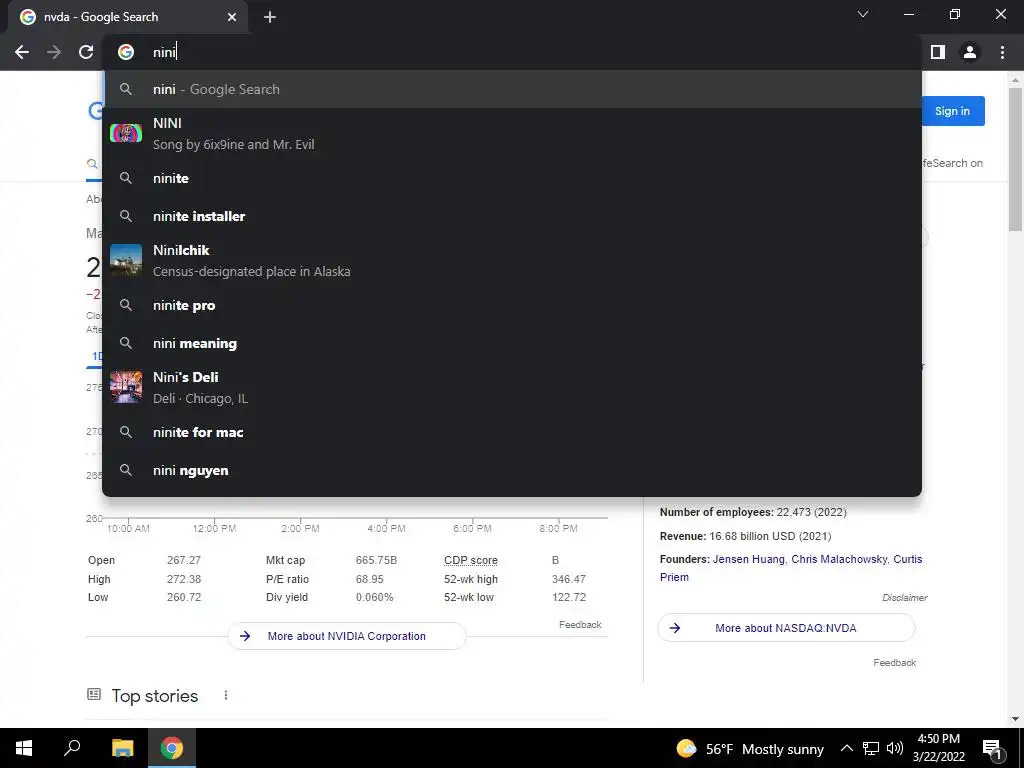Open the Chrome profile icon
Screen dimensions: 1024x768
click(970, 52)
